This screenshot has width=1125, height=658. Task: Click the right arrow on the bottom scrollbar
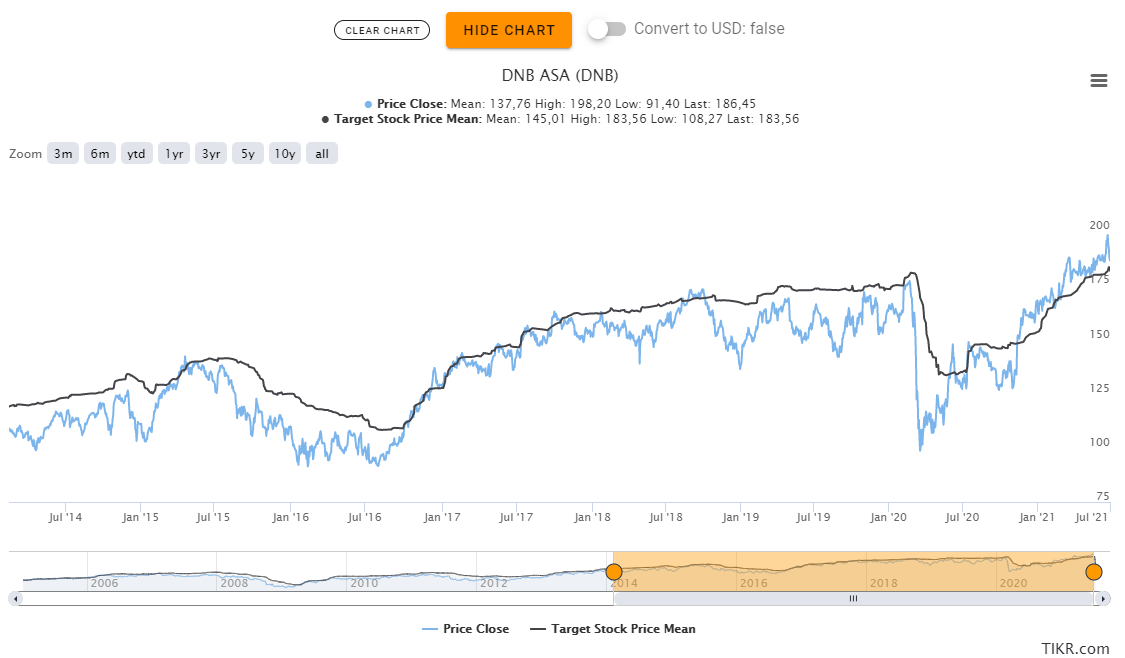point(1103,597)
